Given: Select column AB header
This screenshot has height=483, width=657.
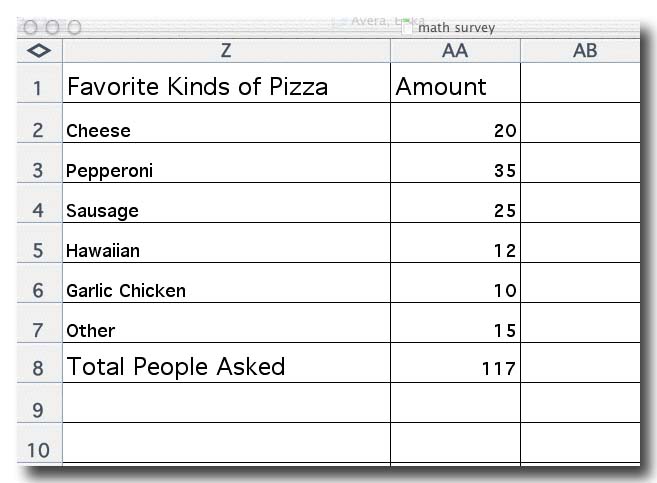Looking at the screenshot, I should click(580, 51).
